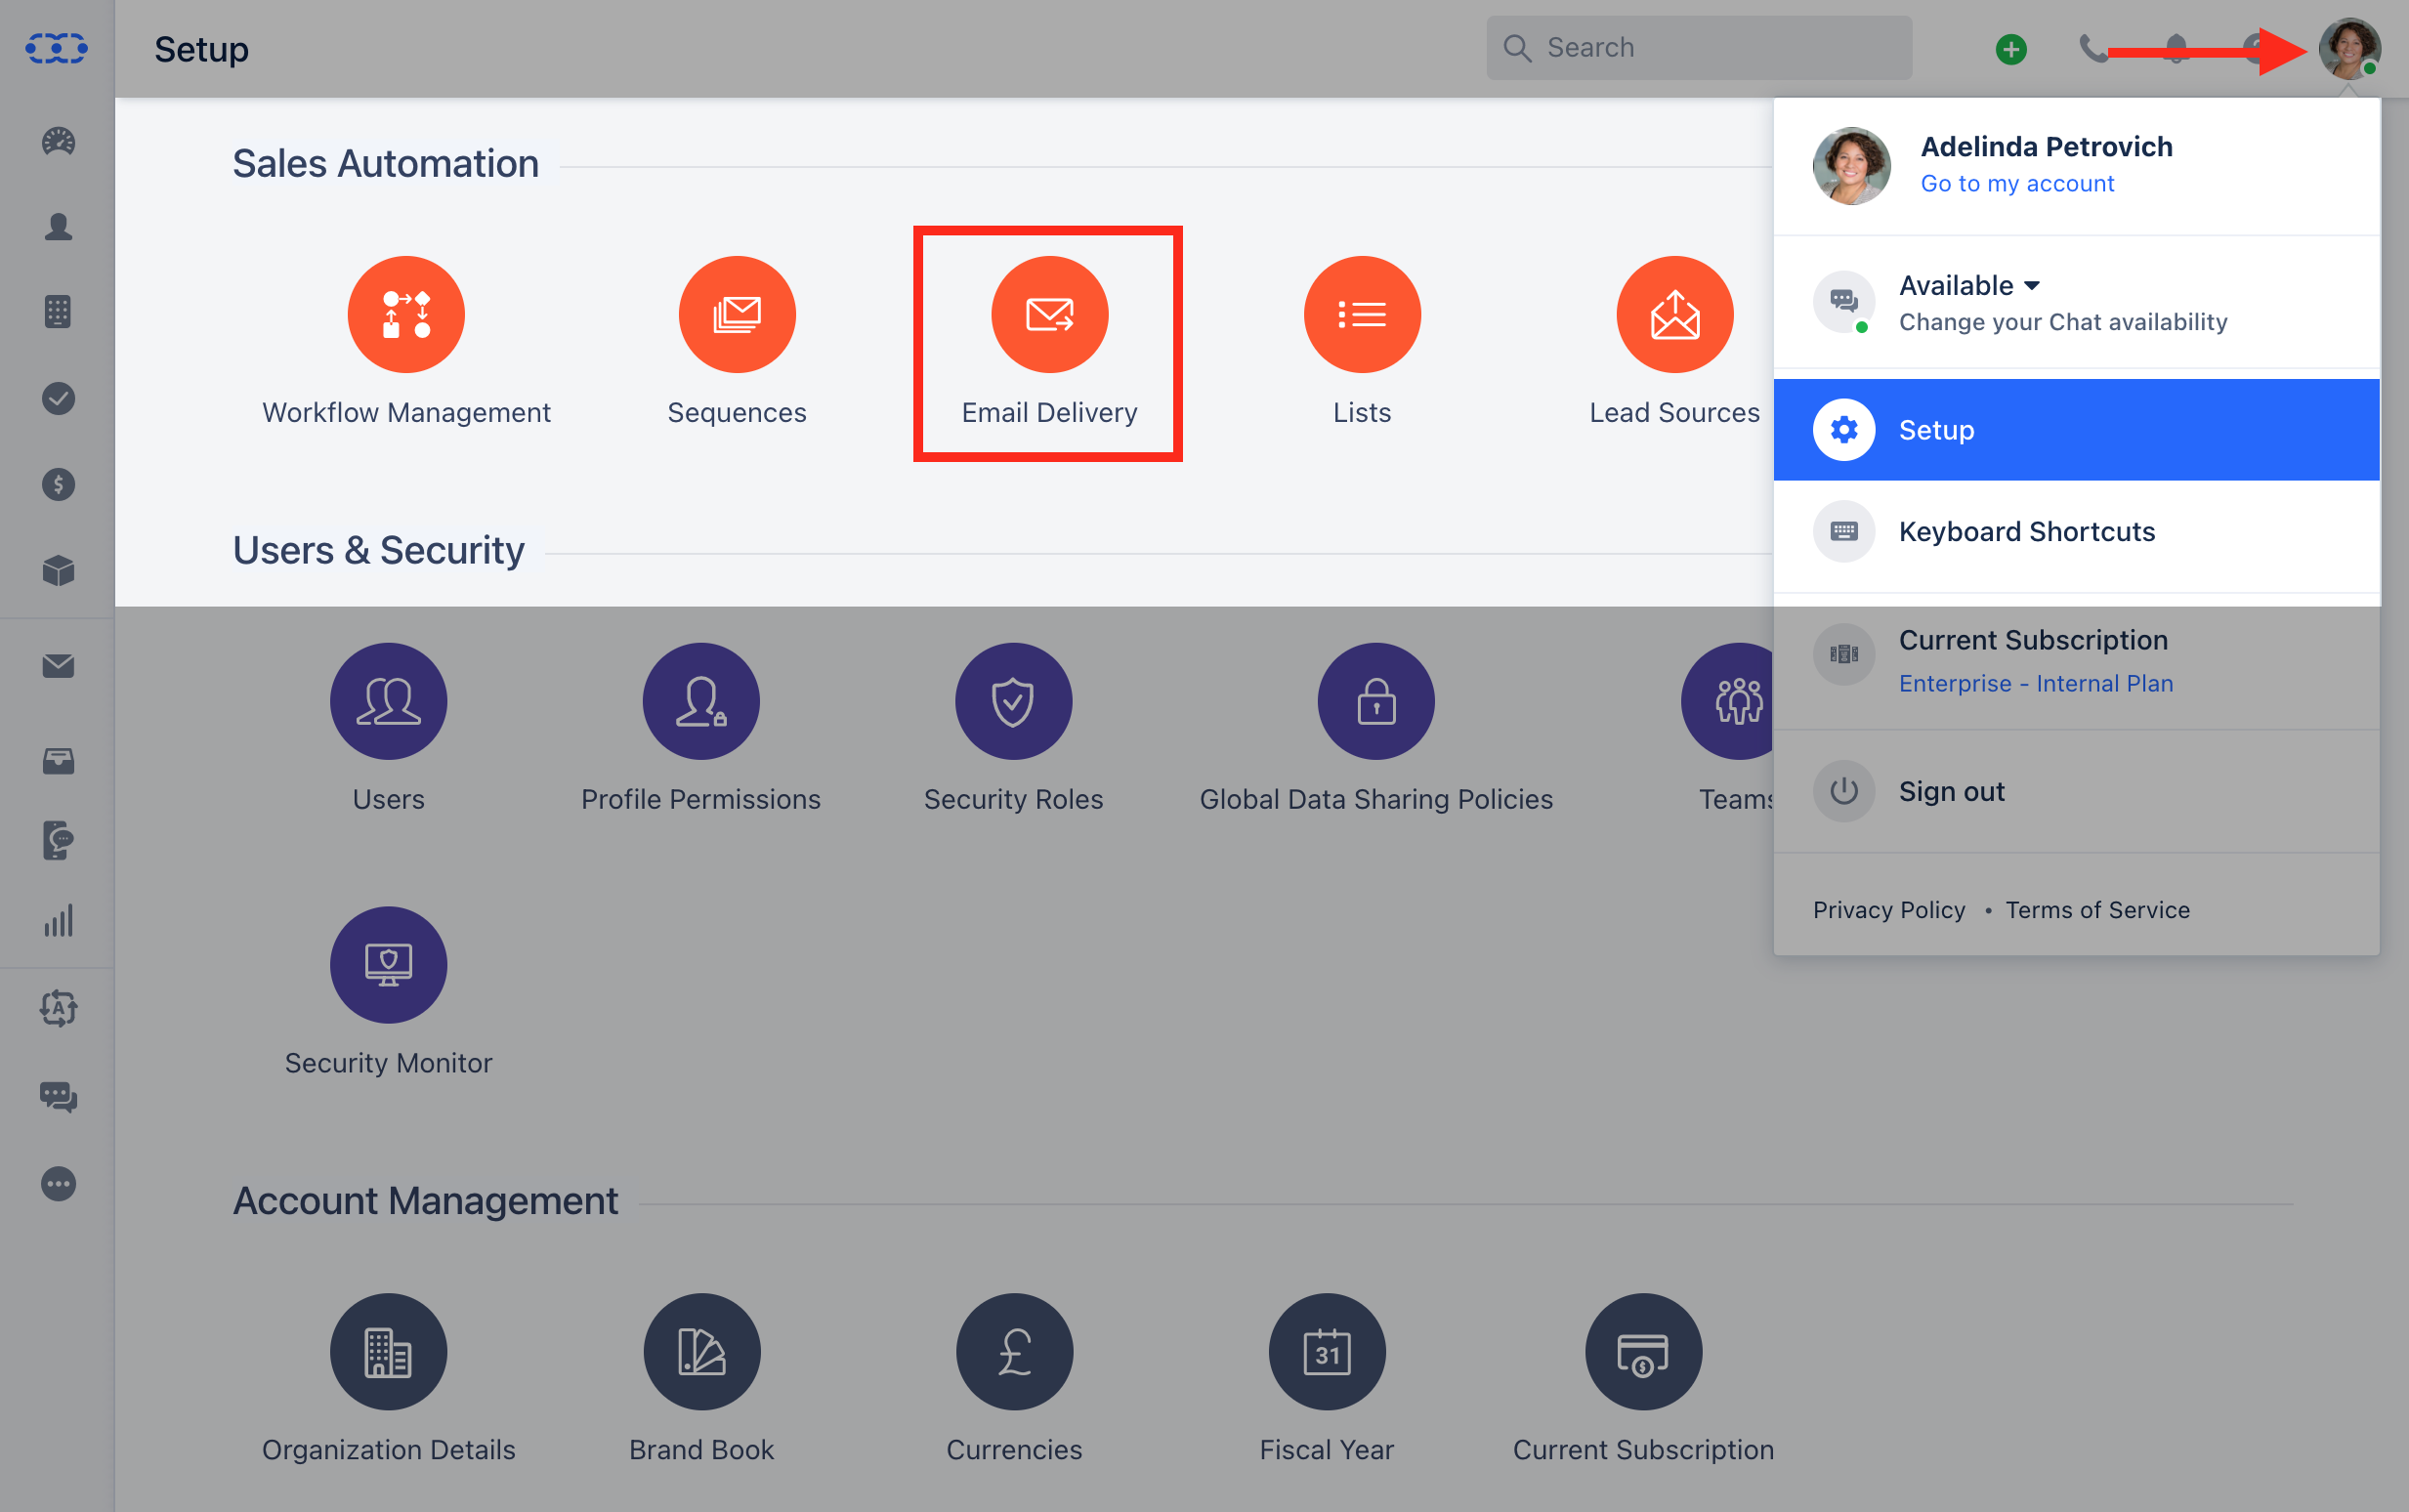Open Profile Permissions
2409x1512 pixels.
[701, 701]
